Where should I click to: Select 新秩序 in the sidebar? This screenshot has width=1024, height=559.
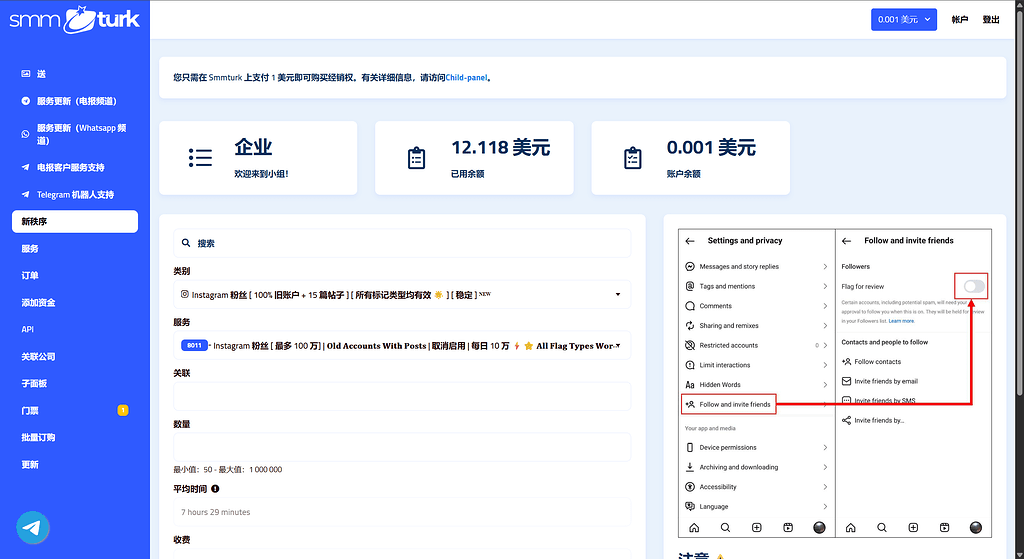[x=74, y=221]
